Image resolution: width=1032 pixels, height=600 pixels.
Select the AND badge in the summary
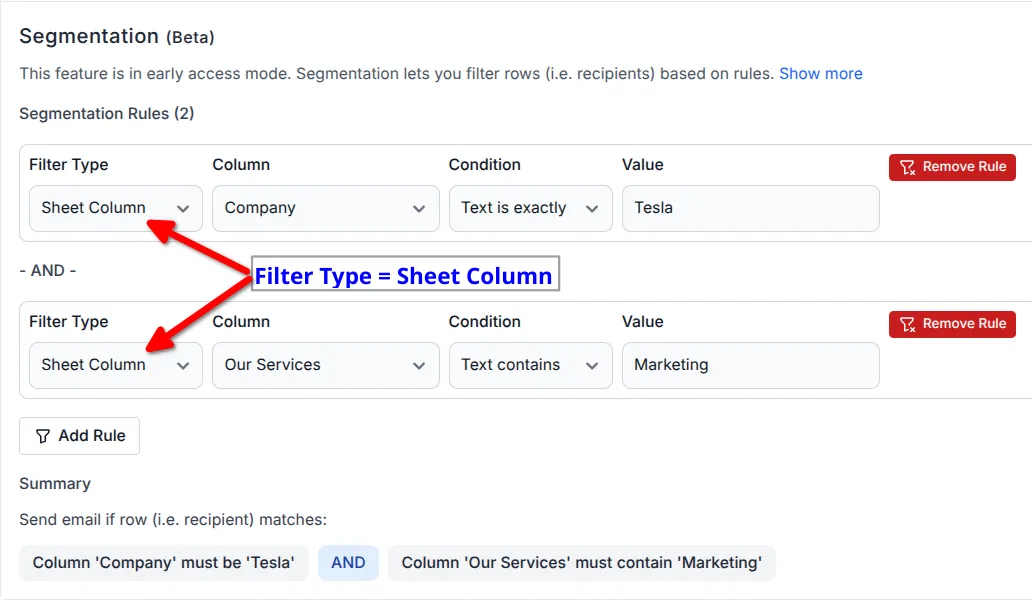coord(348,562)
